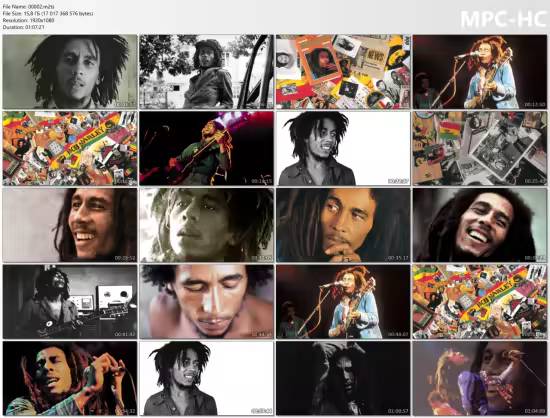The image size is (550, 418).
Task: Open concert guitar thumbnail stamped 00:48:07
Action: coord(343,302)
